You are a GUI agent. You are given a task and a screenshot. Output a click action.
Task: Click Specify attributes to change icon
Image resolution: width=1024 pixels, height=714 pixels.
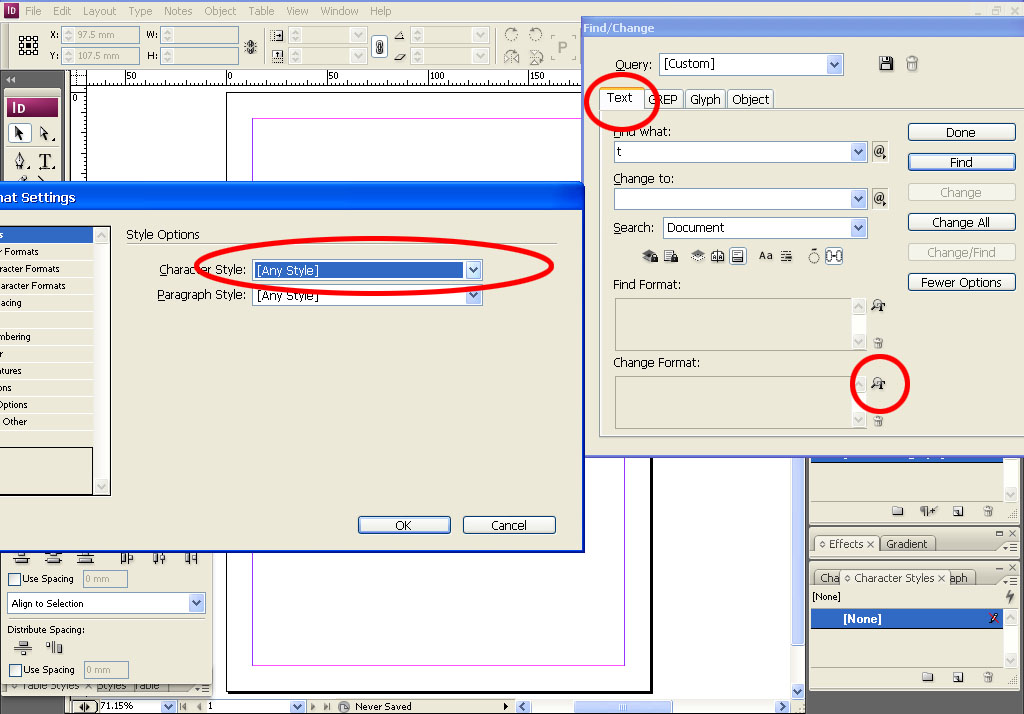pyautogui.click(x=878, y=383)
